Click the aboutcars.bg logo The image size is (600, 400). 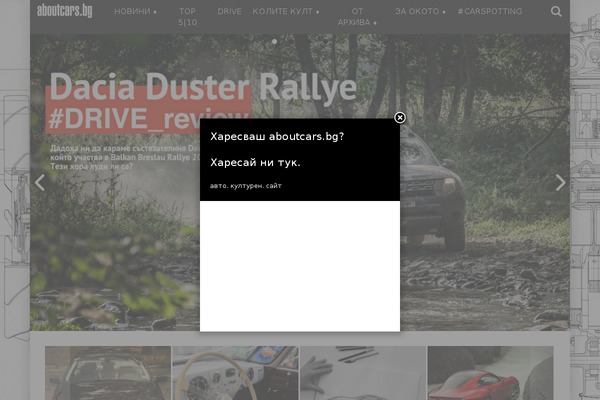(x=65, y=10)
